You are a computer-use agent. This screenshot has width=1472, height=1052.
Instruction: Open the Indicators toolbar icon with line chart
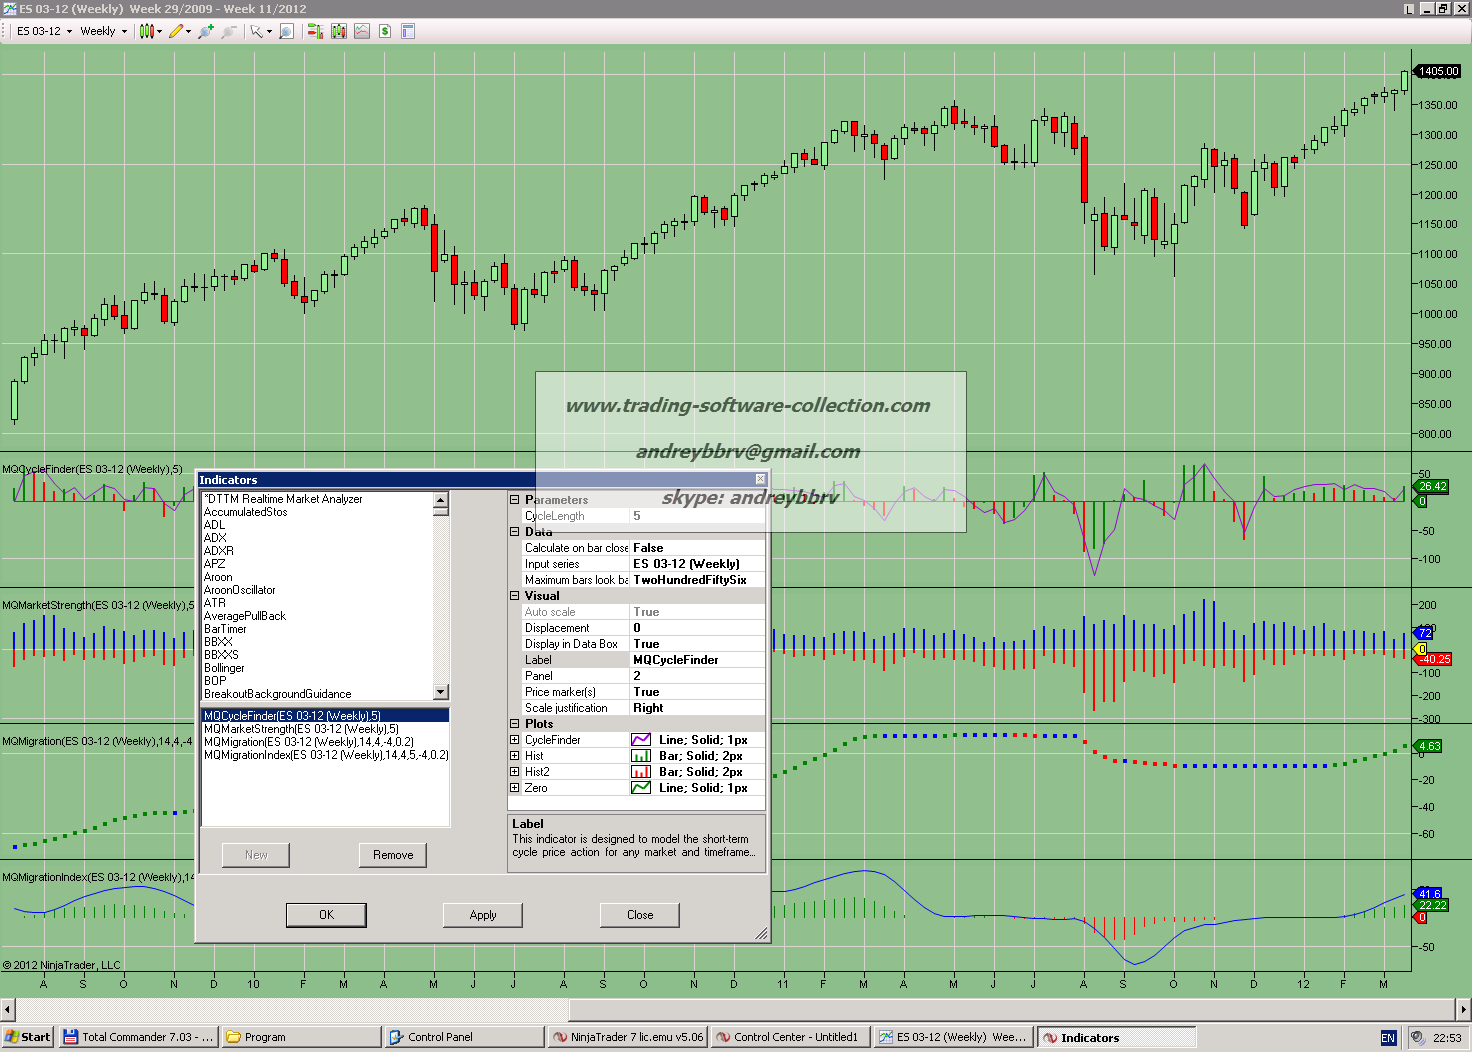tap(361, 31)
